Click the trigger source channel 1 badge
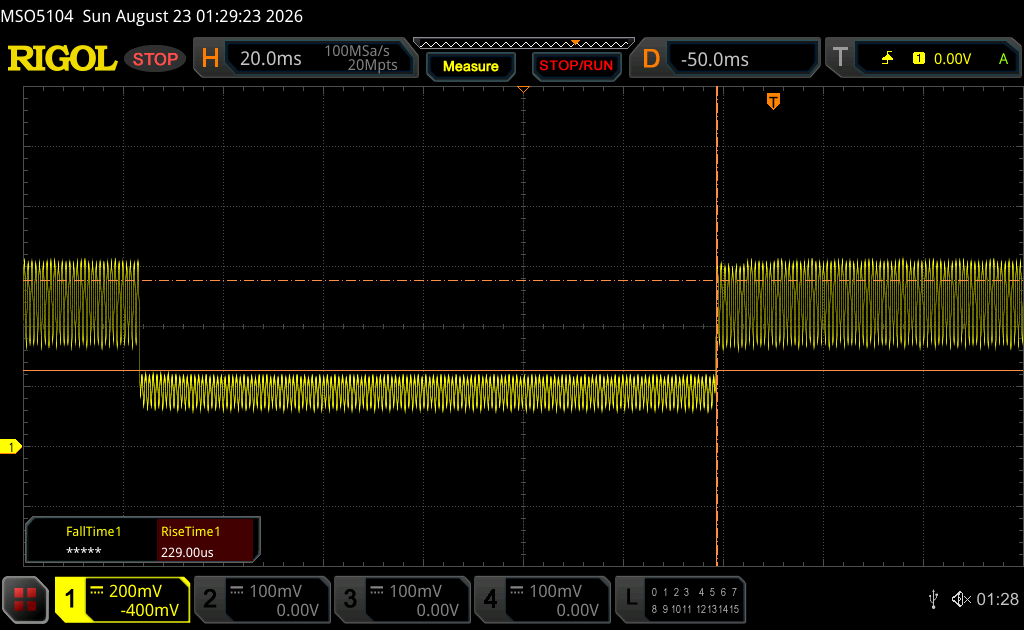Viewport: 1024px width, 630px height. click(919, 59)
